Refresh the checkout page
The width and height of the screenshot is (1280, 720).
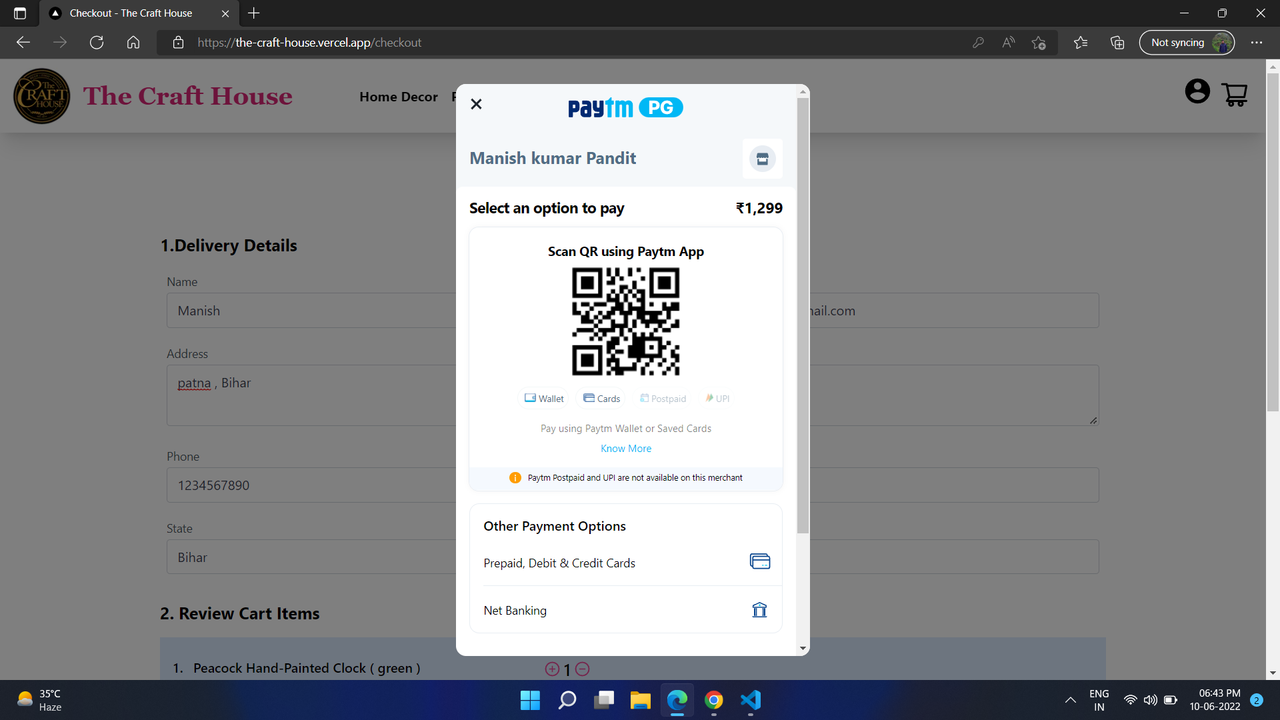tap(97, 43)
